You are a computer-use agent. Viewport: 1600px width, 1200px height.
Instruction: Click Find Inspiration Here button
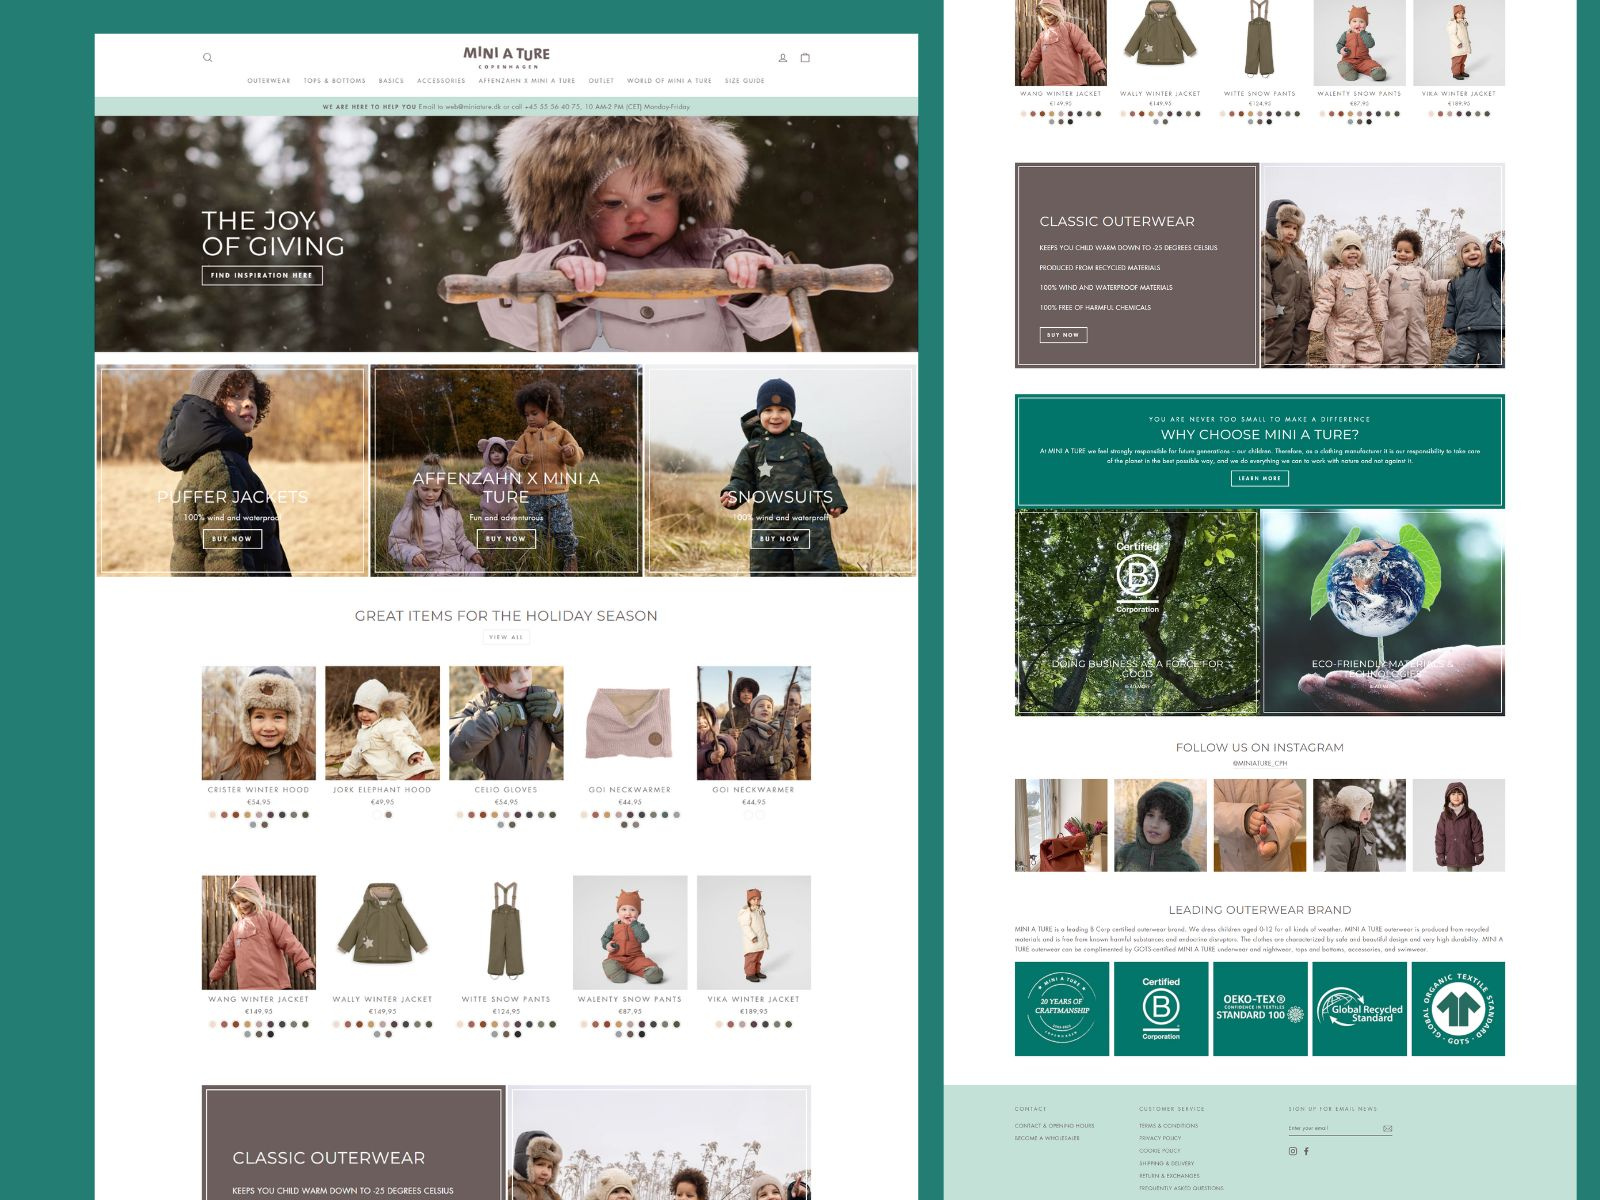(x=262, y=275)
